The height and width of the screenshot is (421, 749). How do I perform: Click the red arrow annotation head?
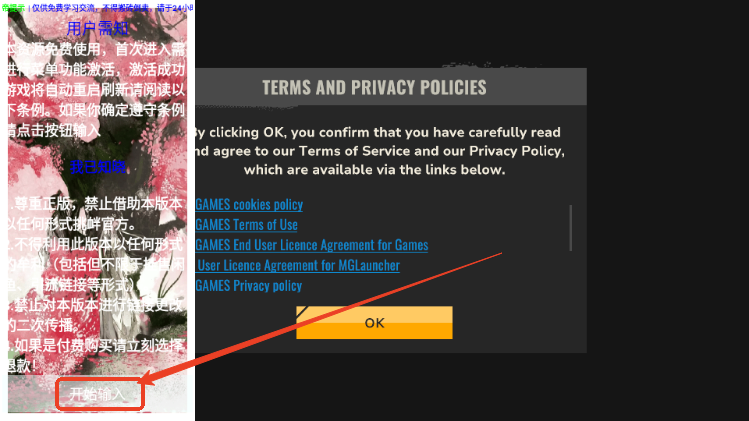pyautogui.click(x=150, y=378)
